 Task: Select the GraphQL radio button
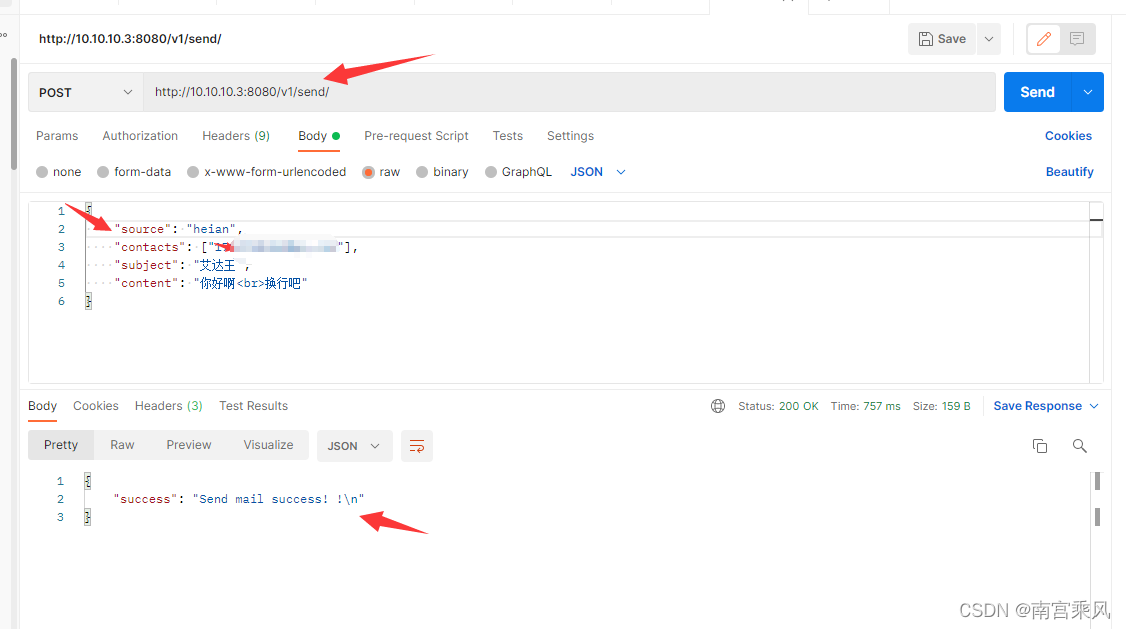tap(490, 172)
